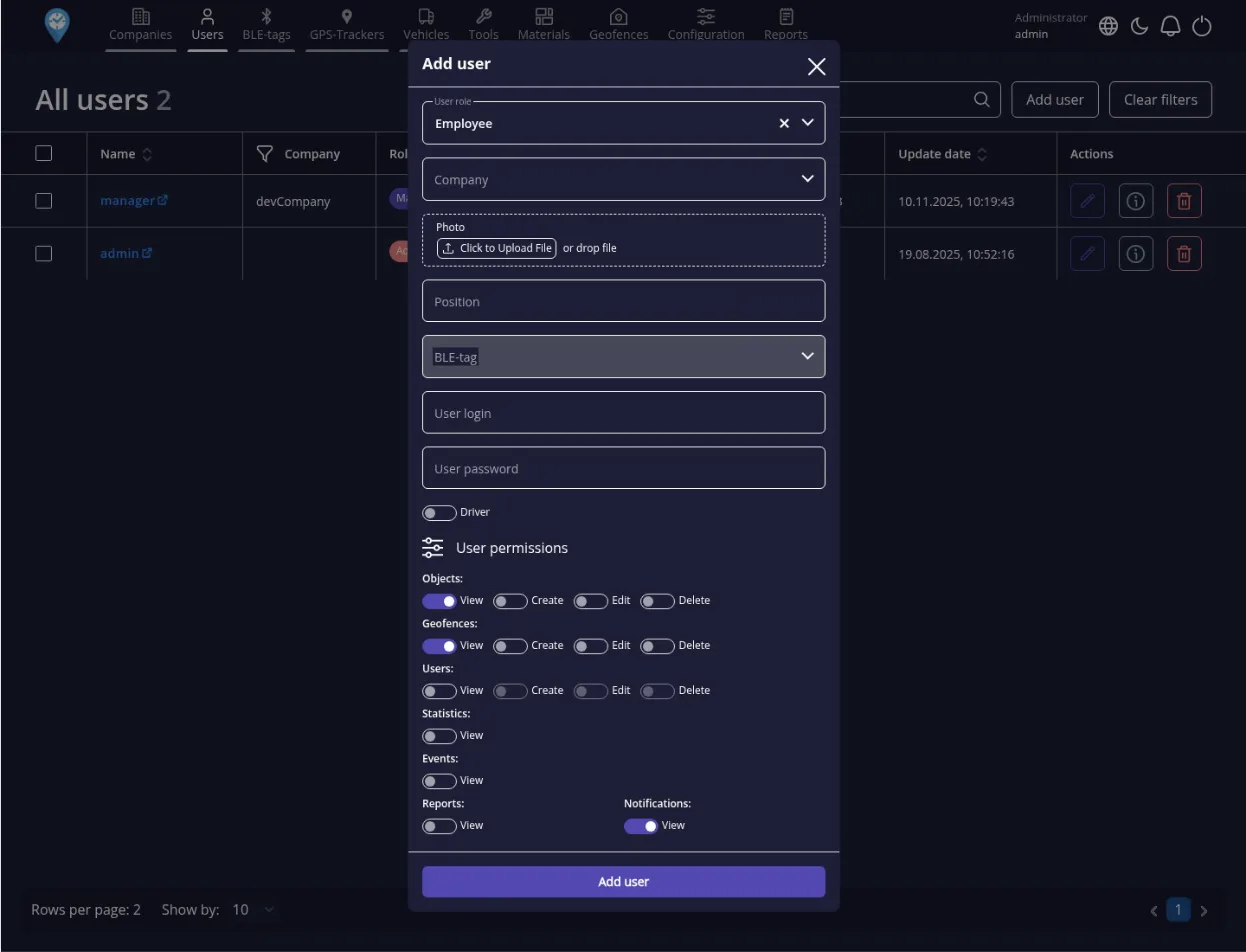Delete the manager row with trash icon
Image resolution: width=1246 pixels, height=952 pixels.
[x=1184, y=201]
